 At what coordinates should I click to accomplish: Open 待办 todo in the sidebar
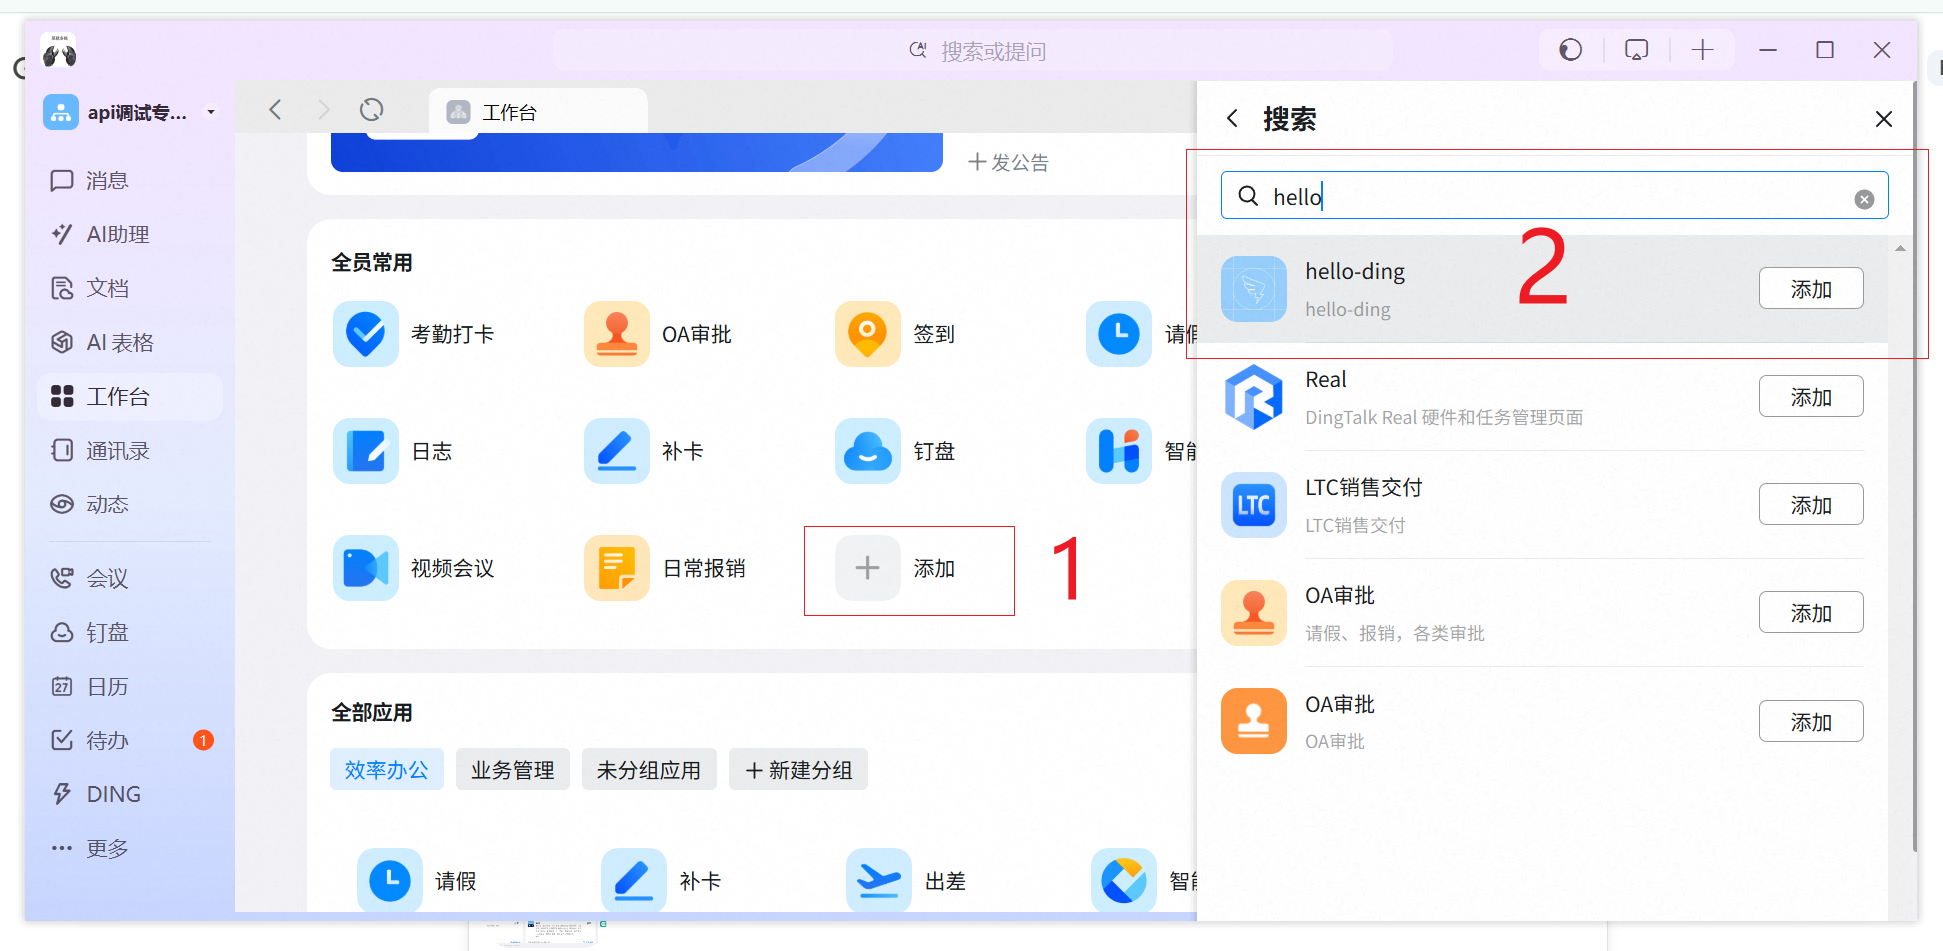tap(130, 740)
